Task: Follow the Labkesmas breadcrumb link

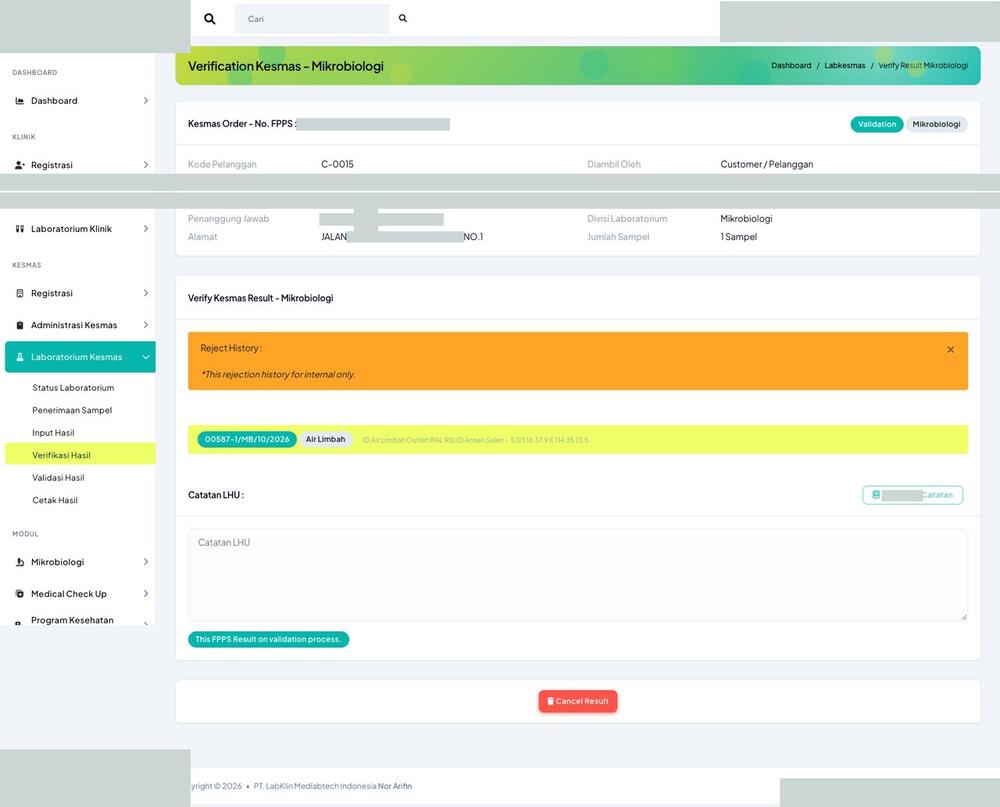Action: (845, 66)
